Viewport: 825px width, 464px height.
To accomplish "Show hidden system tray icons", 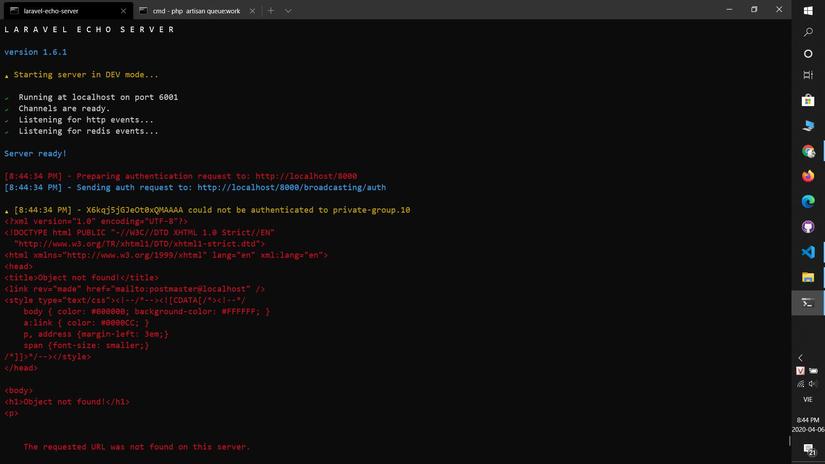I will click(801, 358).
